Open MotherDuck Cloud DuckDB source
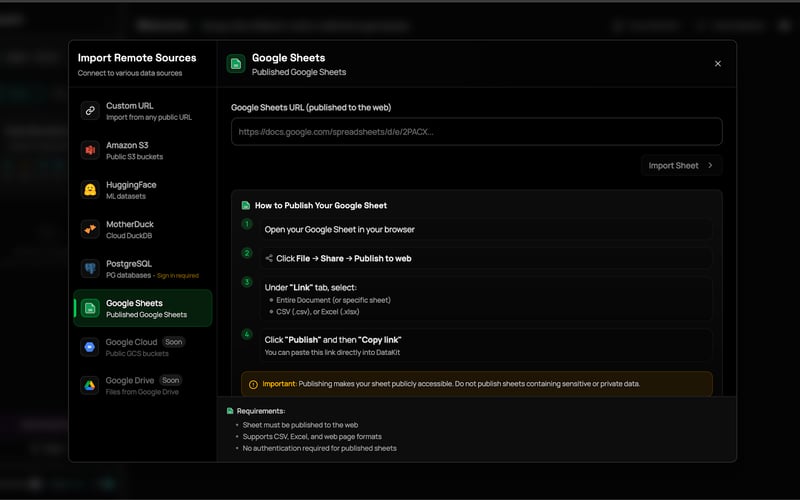Viewport: 800px width, 500px height. click(143, 229)
